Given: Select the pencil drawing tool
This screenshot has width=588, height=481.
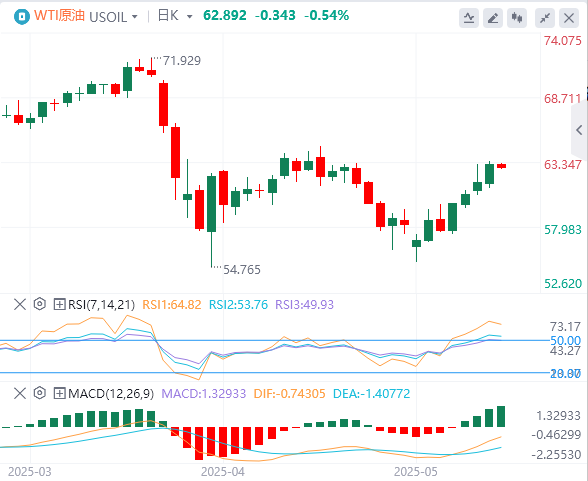Looking at the screenshot, I should 493,18.
